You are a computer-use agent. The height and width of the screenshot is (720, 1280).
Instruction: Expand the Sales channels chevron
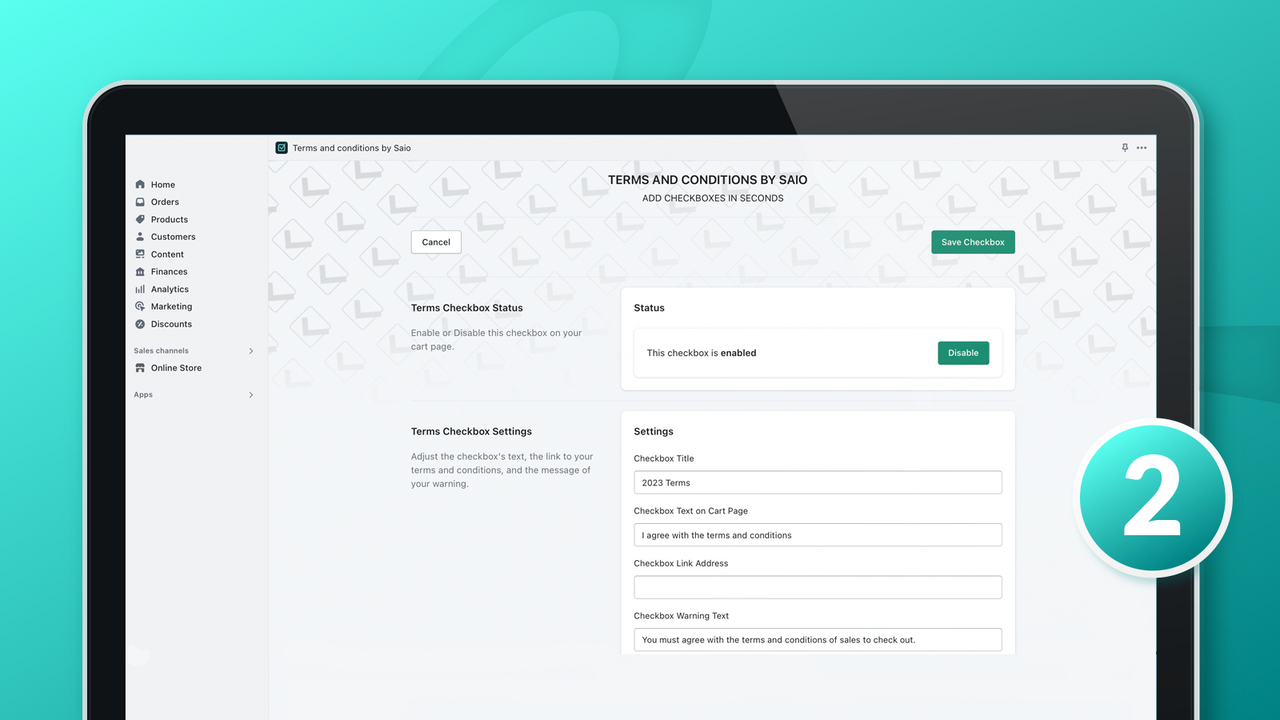pos(251,351)
